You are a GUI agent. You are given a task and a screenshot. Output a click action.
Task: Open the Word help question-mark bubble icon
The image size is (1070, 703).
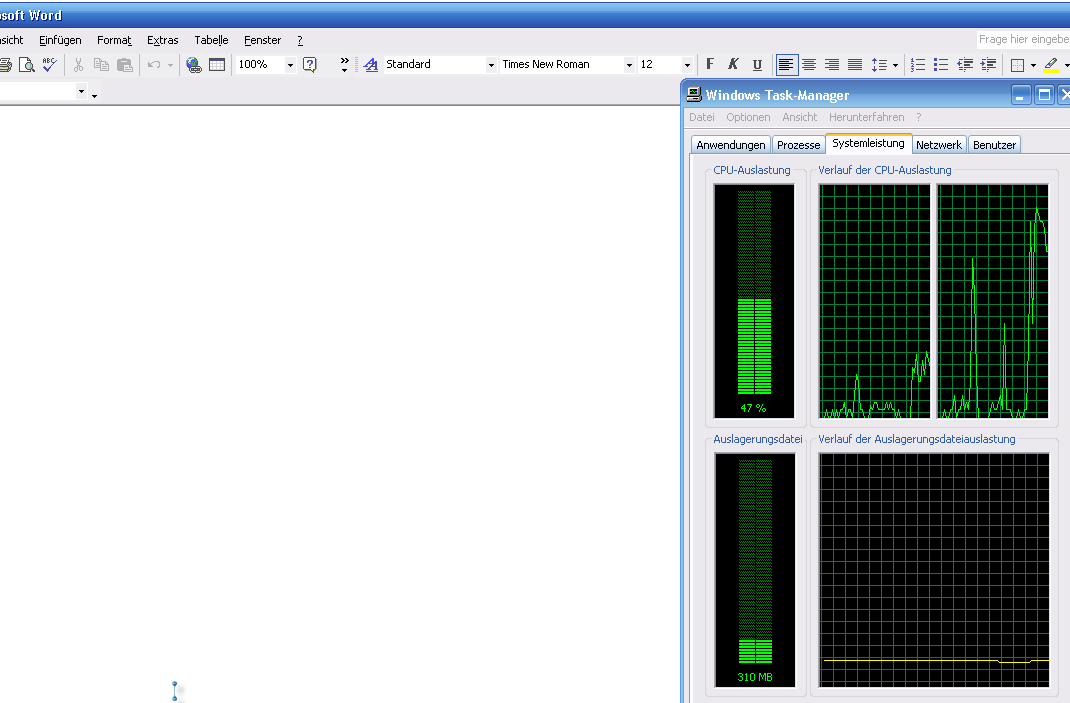pos(310,65)
